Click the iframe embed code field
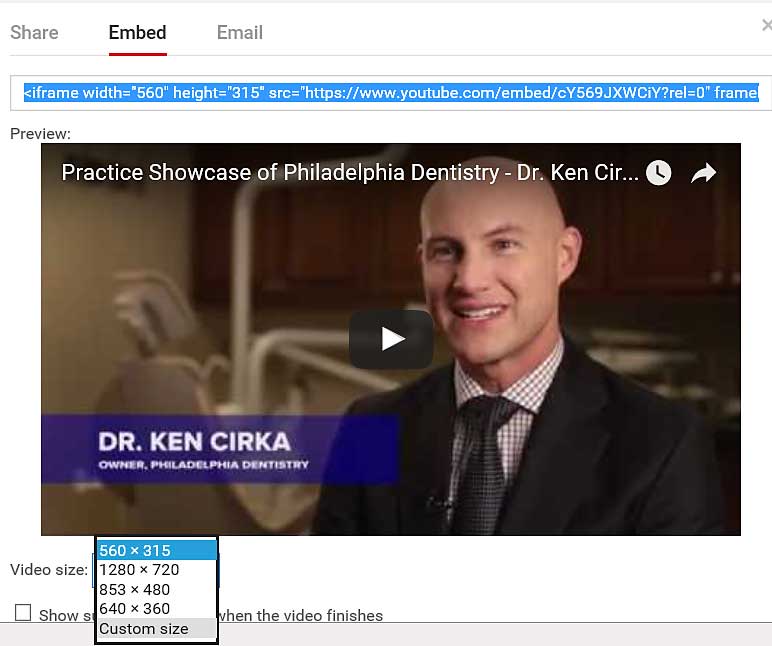Screen dimensions: 772x646 tap(391, 93)
